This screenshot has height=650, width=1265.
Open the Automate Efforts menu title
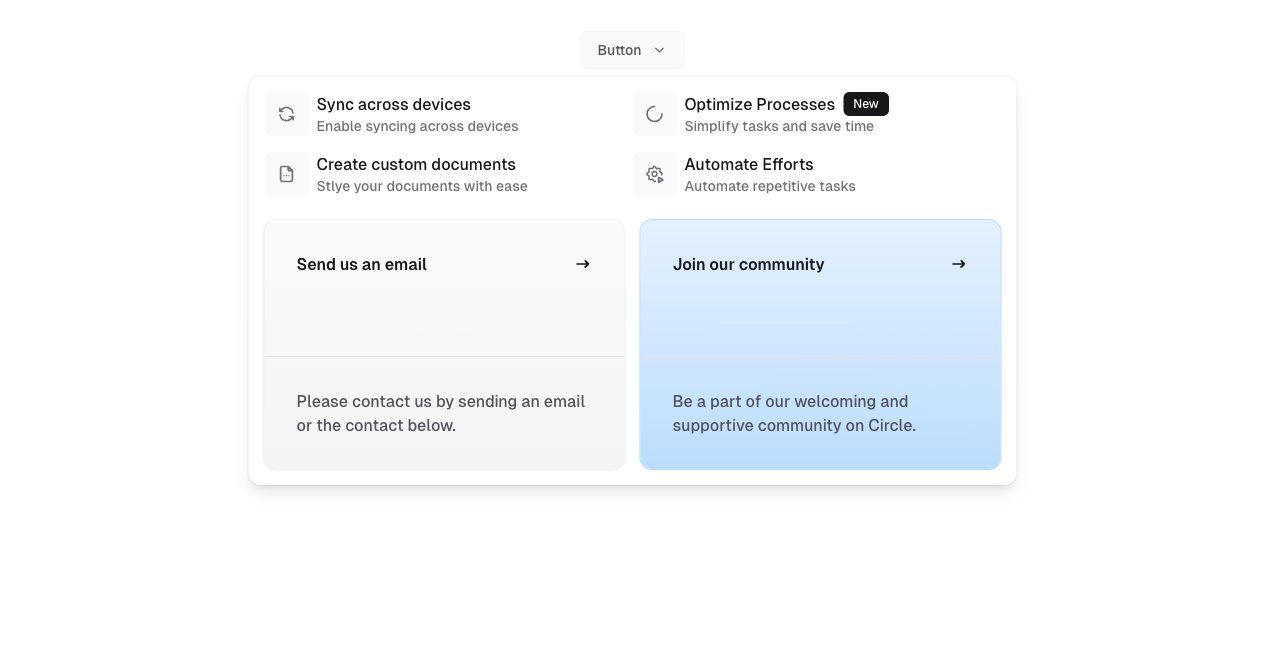click(748, 164)
